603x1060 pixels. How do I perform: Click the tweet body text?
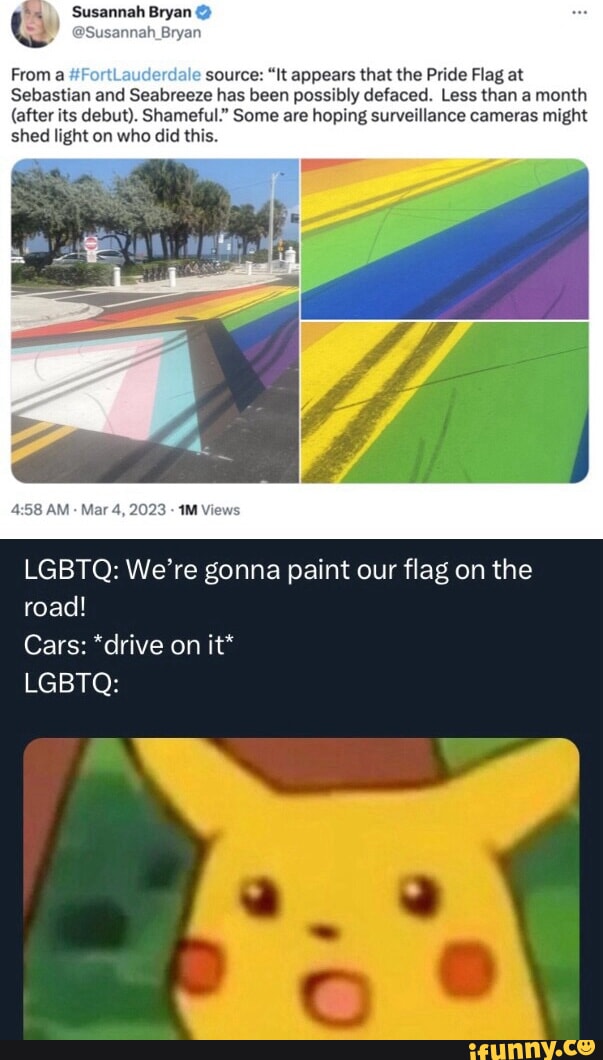tap(299, 103)
